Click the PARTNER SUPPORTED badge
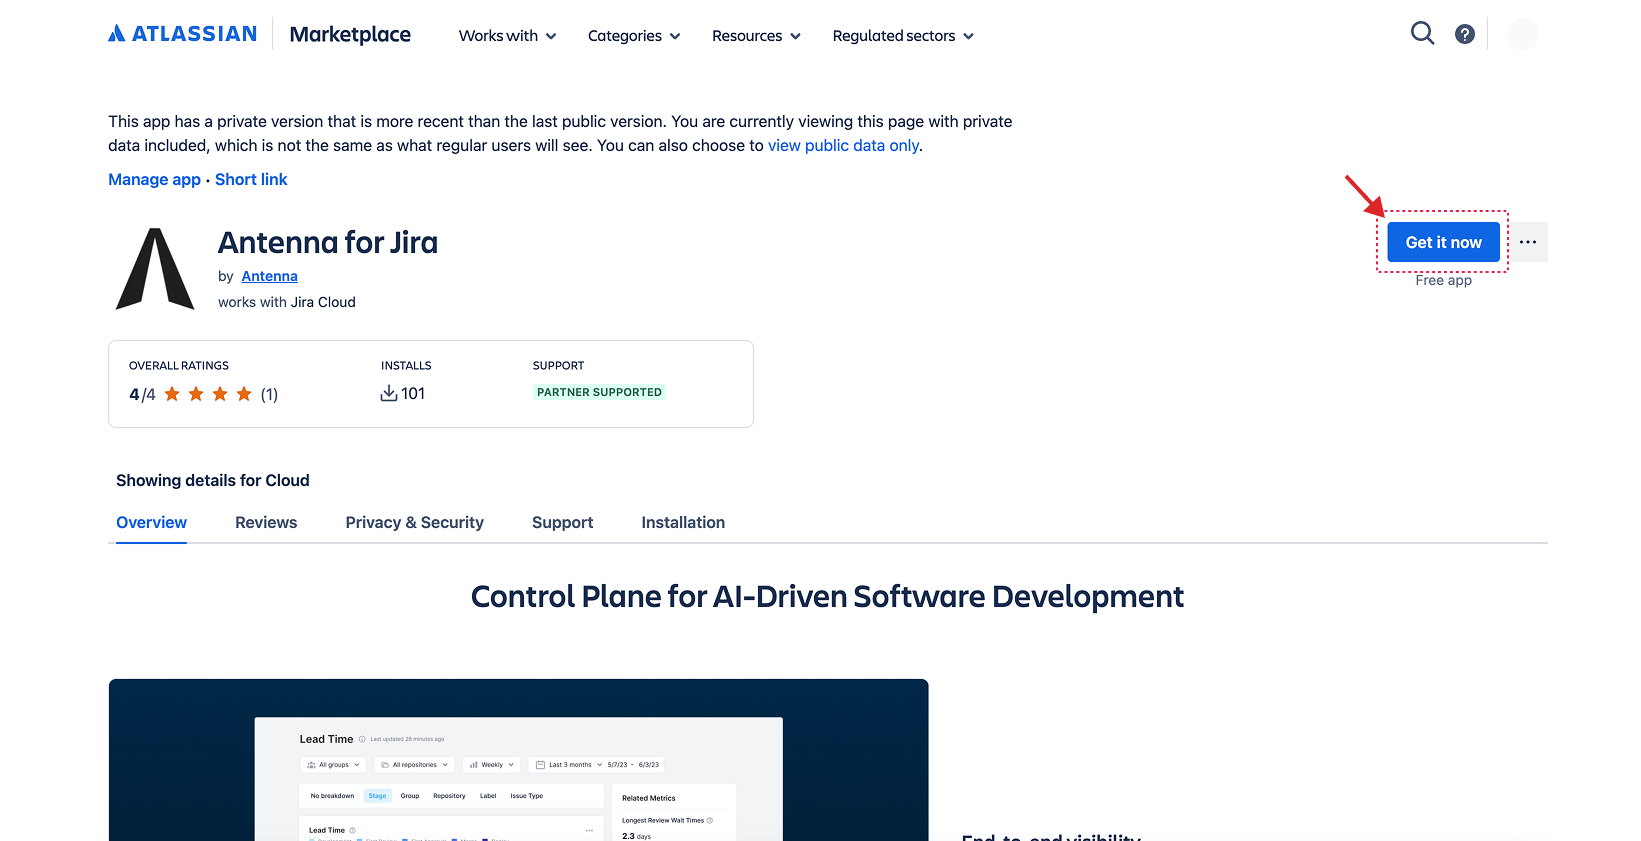Screen dimensions: 1641x841 599,392
